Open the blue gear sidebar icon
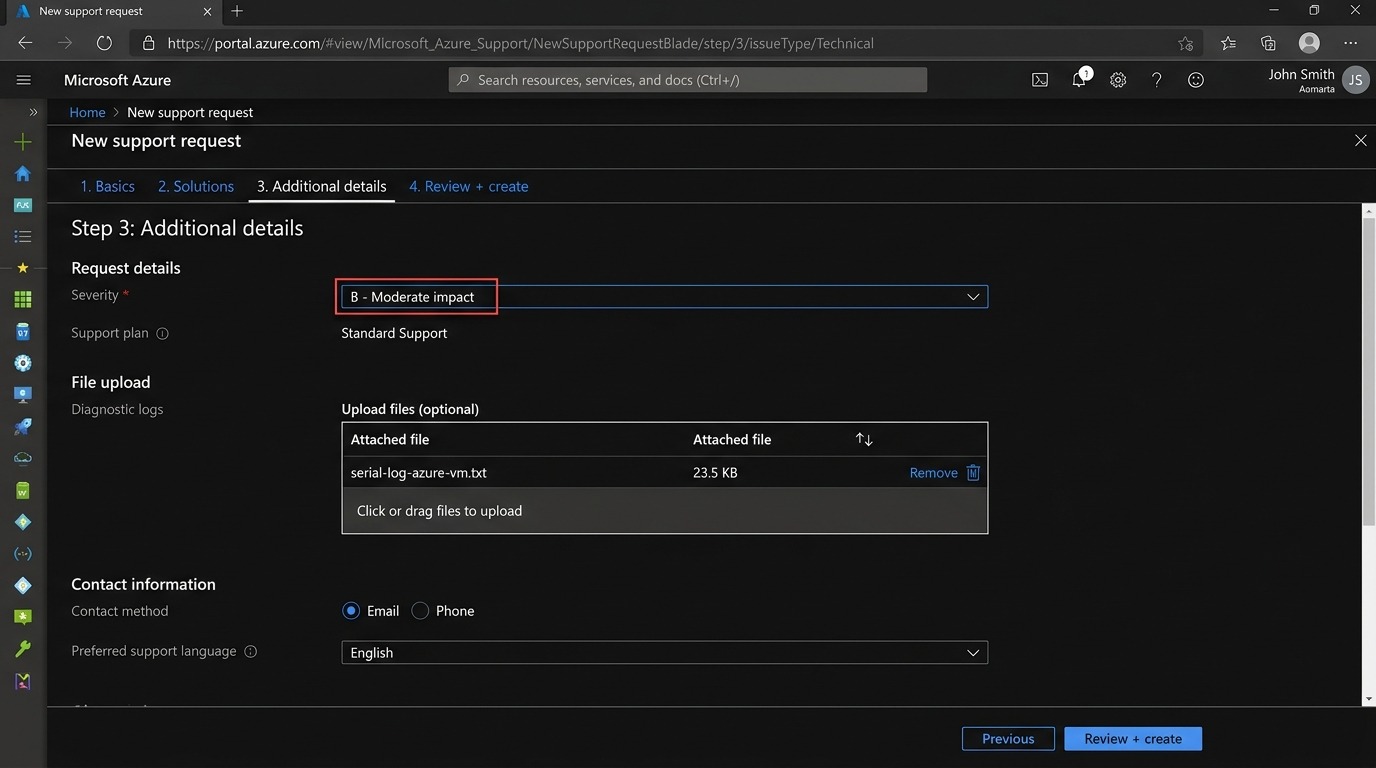 [23, 363]
